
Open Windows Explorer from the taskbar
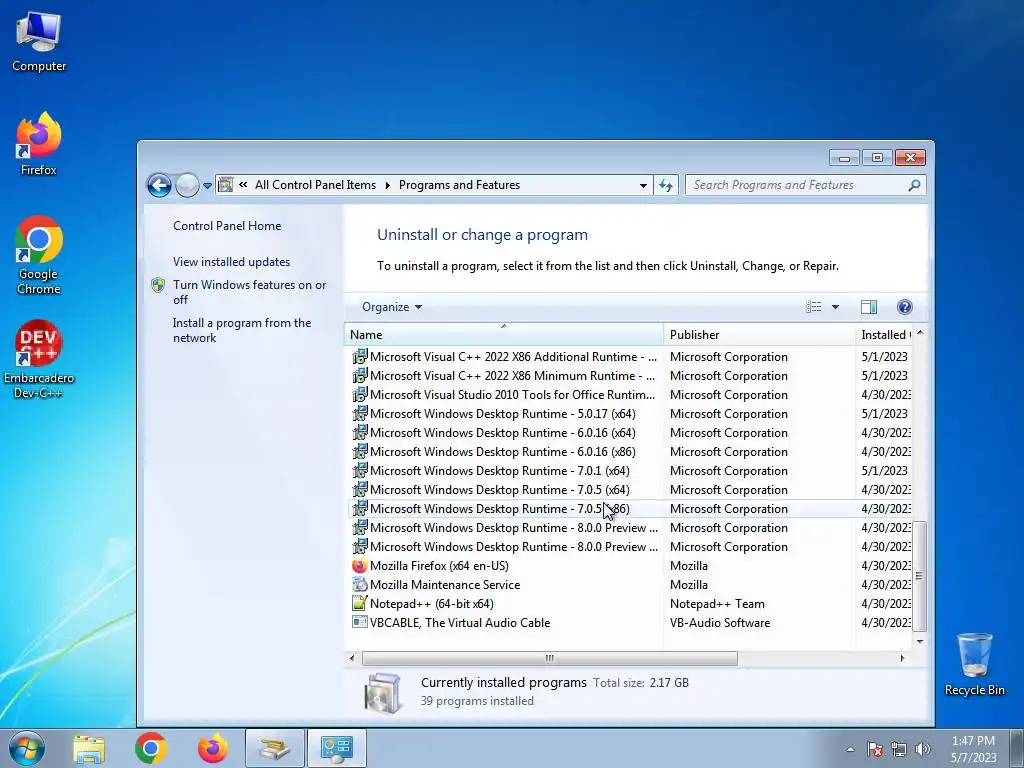(x=89, y=749)
